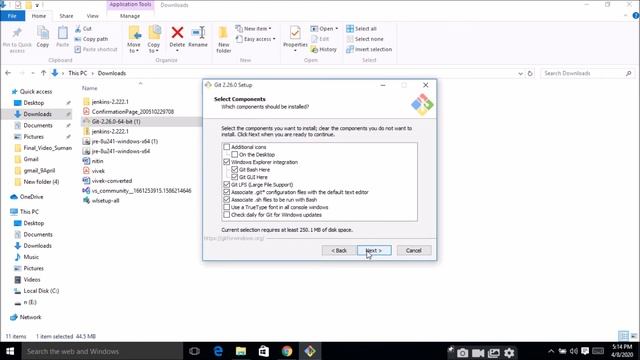Viewport: 640px width, 360px height.
Task: Open Chrome from the taskbar
Action: (x=287, y=351)
